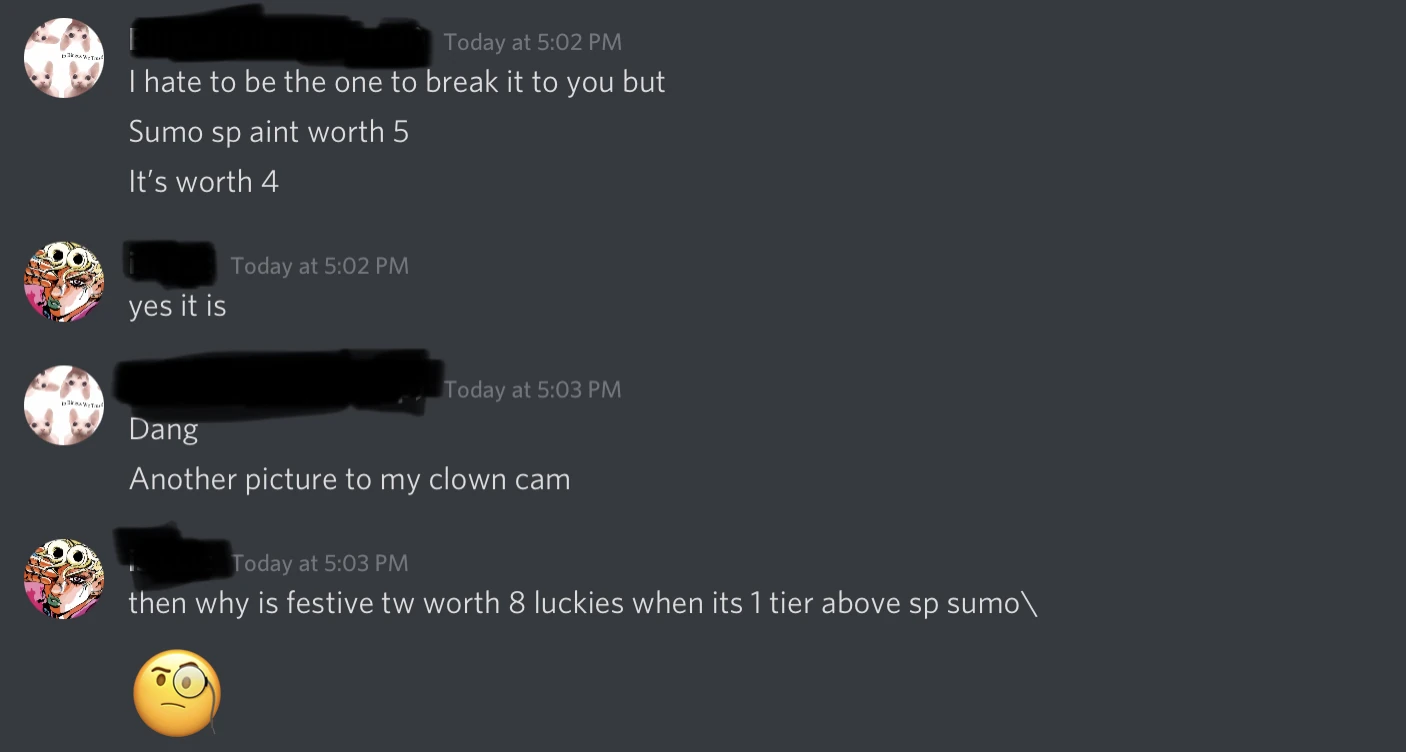Select message 'Sumo sp aint worth 5'
The image size is (1406, 752).
point(269,132)
